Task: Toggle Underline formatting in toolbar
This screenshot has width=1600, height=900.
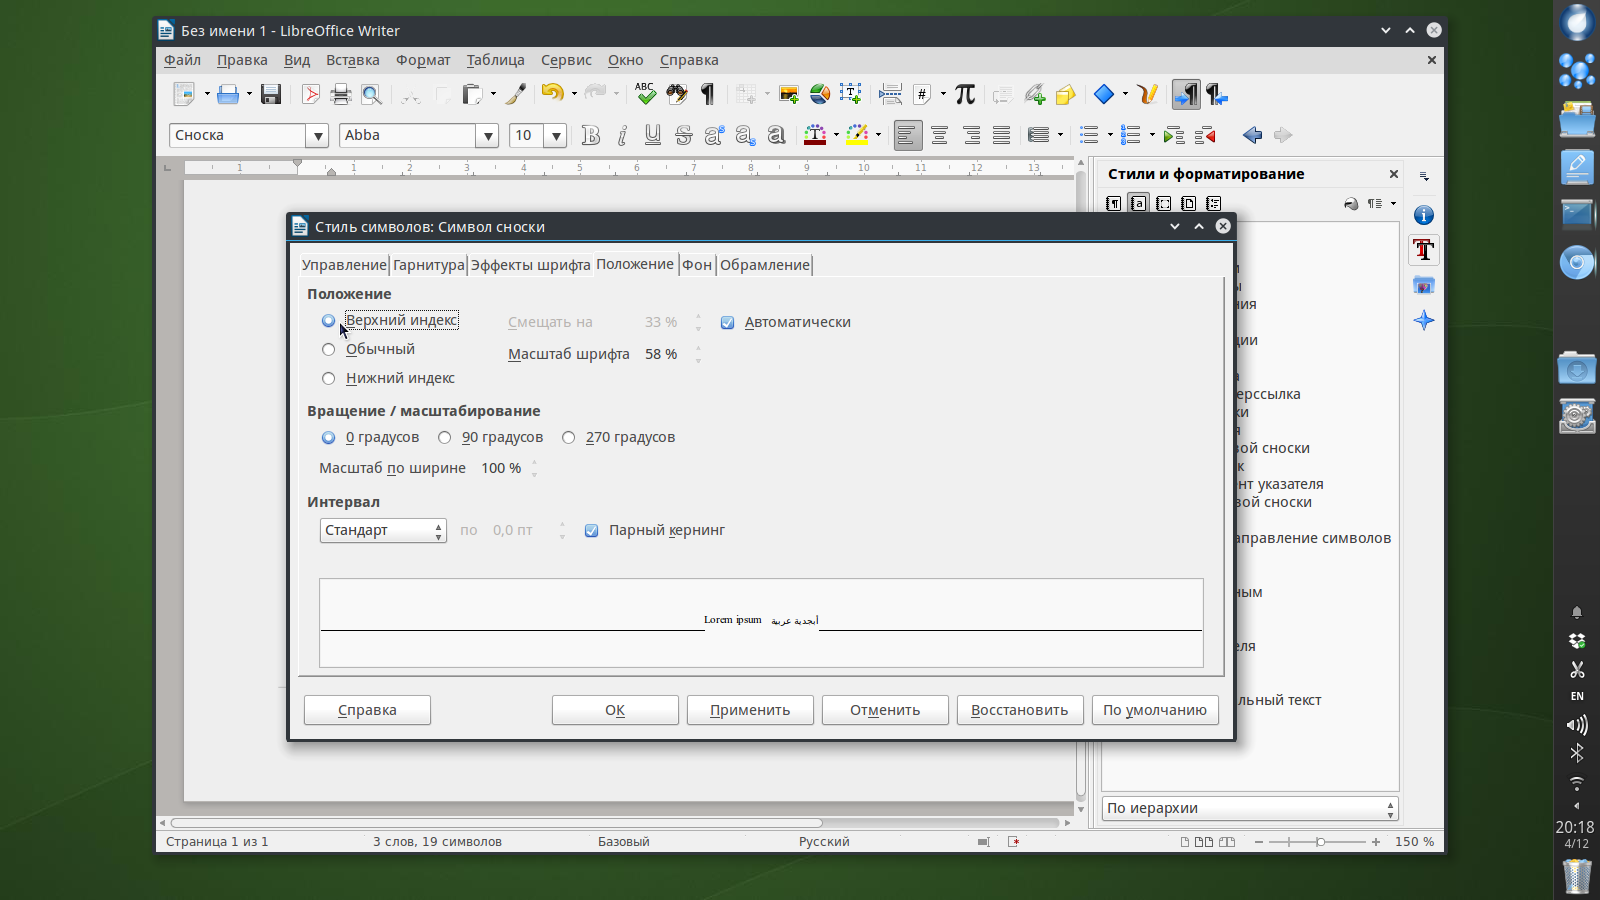Action: pyautogui.click(x=653, y=136)
